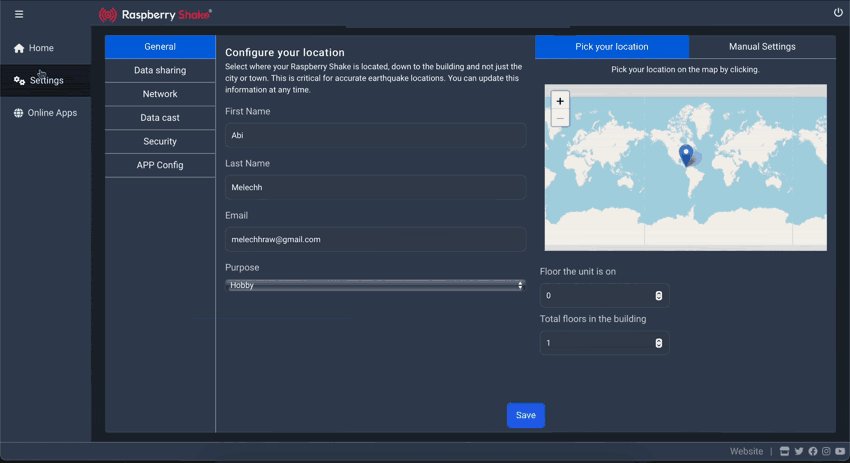Zoom out on the map
The image size is (850, 463).
560,119
